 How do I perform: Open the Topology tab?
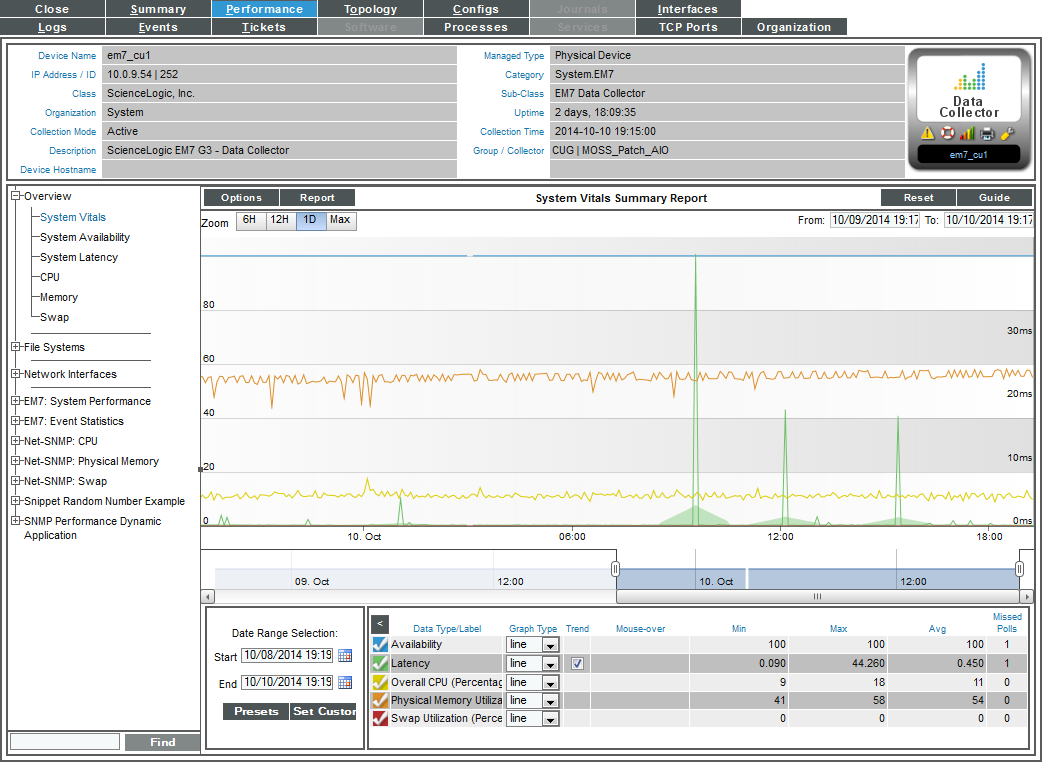[370, 9]
